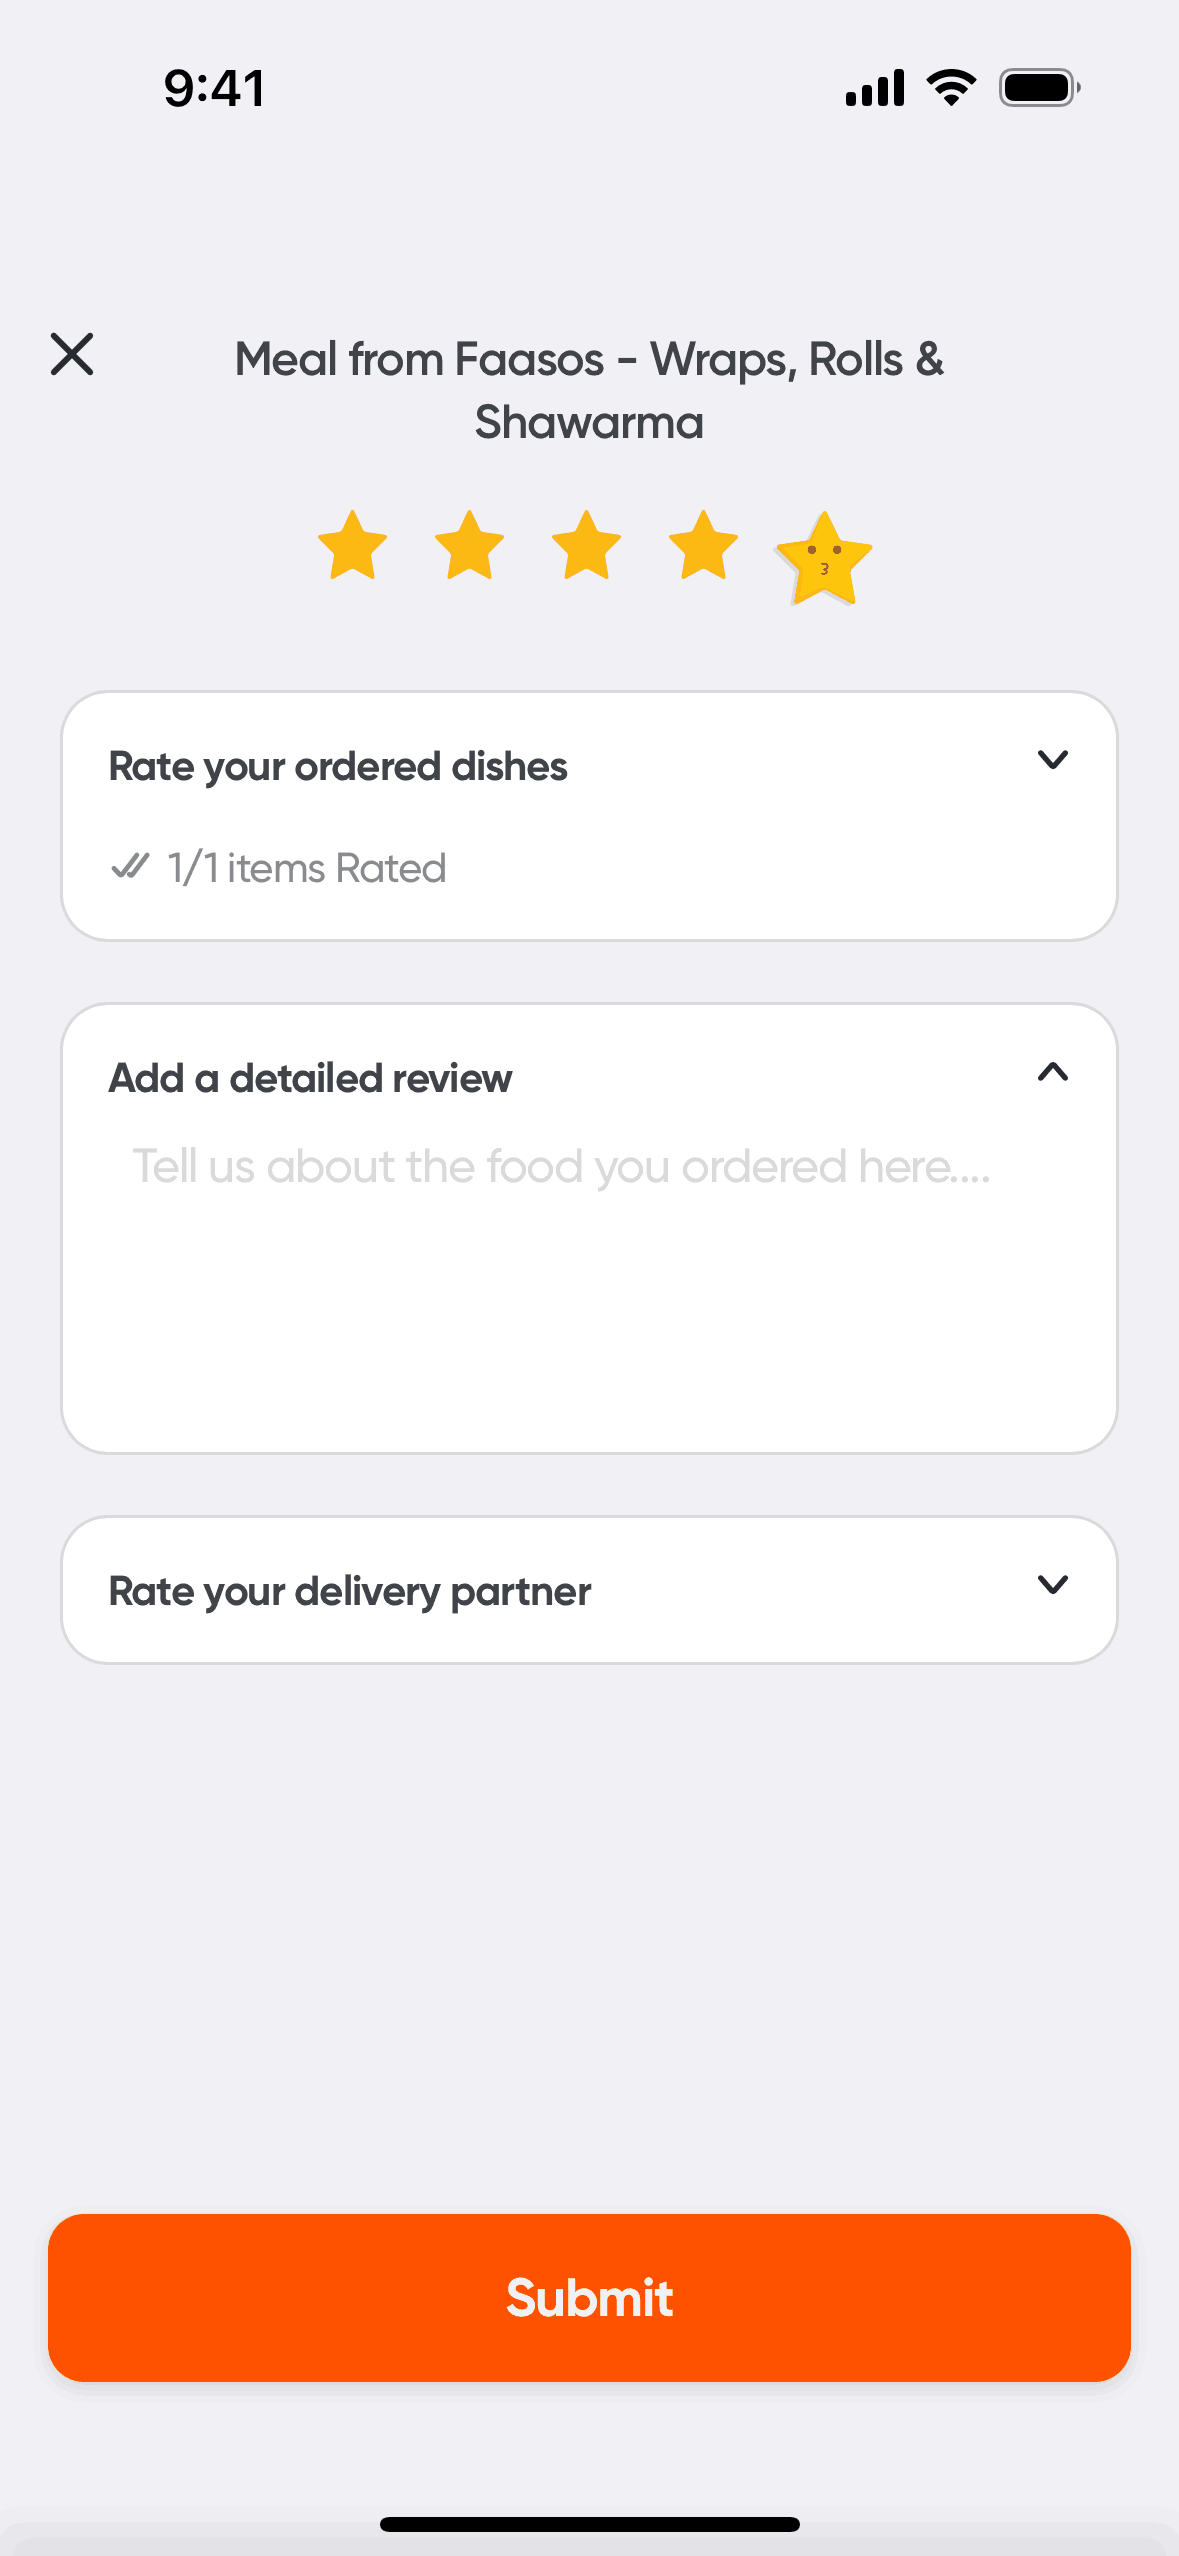
Task: Close the meal rating screen
Action: coord(72,355)
